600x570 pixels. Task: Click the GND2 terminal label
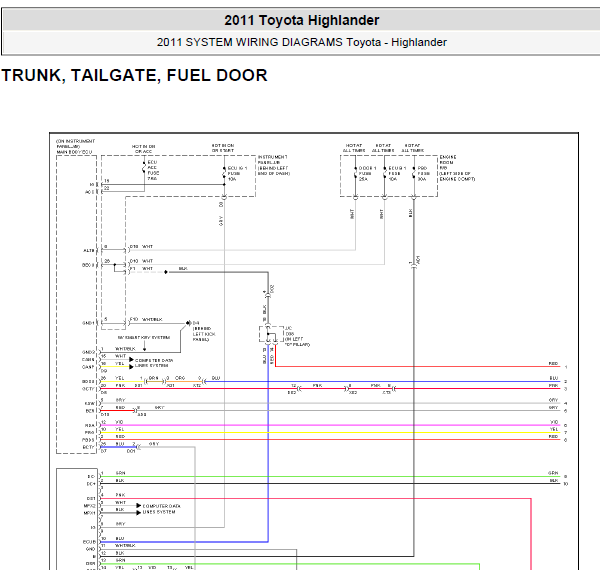click(88, 352)
